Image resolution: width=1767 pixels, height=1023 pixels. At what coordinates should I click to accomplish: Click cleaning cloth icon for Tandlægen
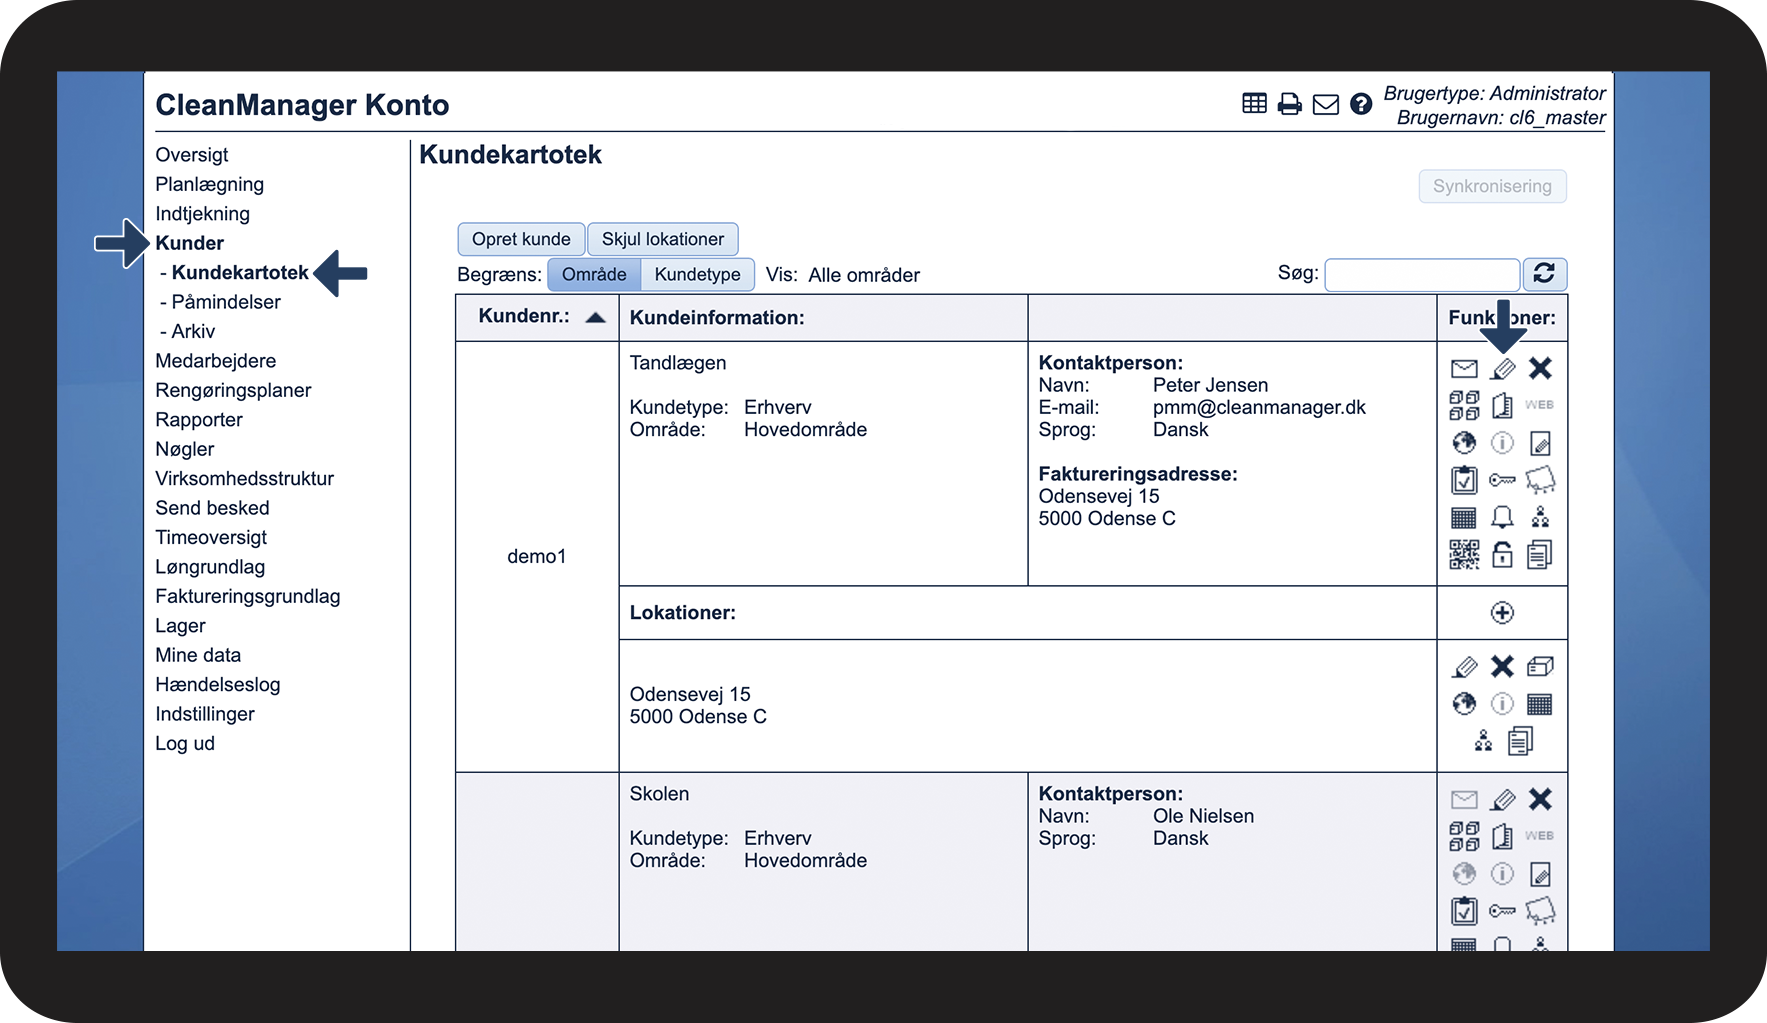(x=1540, y=480)
